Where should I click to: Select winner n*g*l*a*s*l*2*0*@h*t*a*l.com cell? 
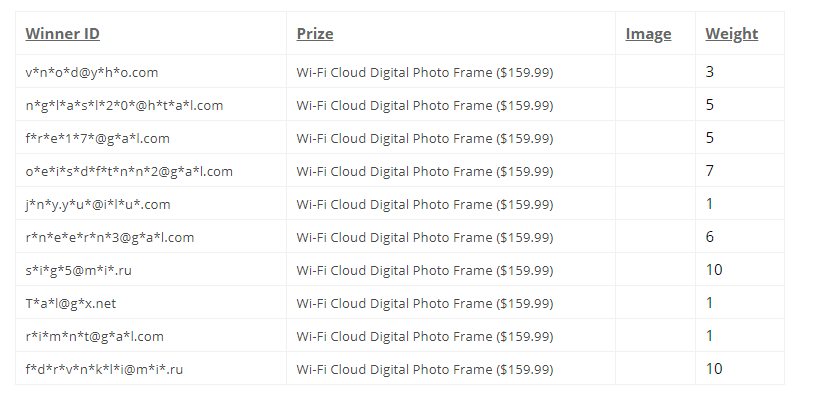(124, 105)
